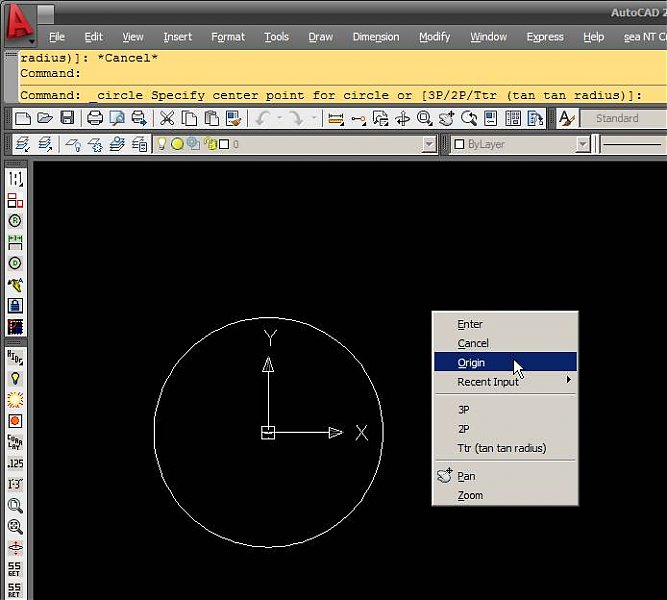
Task: Select the Zoom Window magnifier icon
Action: [425, 118]
